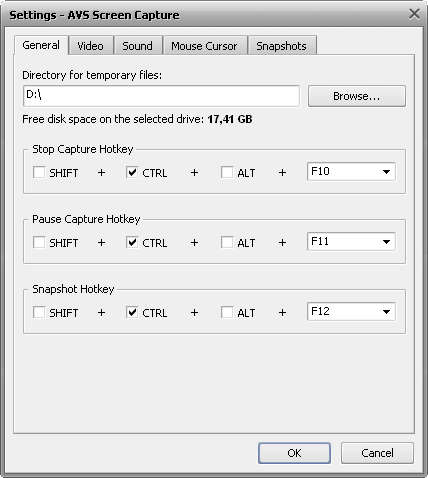The width and height of the screenshot is (428, 478).
Task: Close the Settings dialog with X icon
Action: click(x=414, y=14)
